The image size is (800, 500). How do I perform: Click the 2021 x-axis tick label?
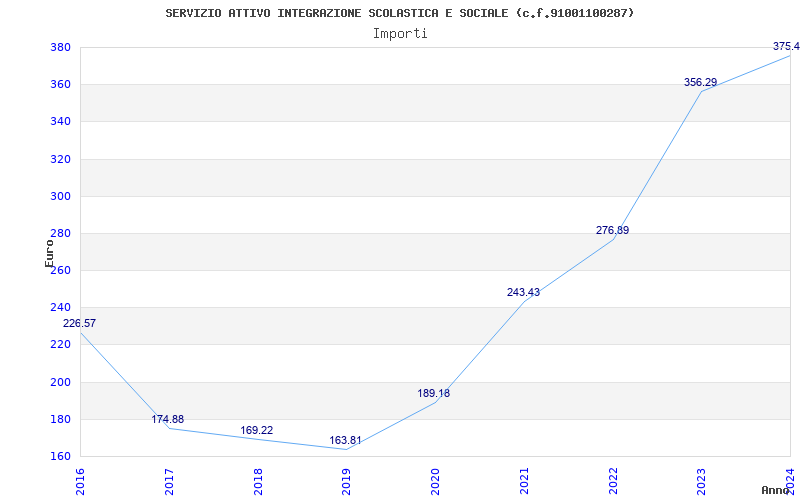pos(524,482)
